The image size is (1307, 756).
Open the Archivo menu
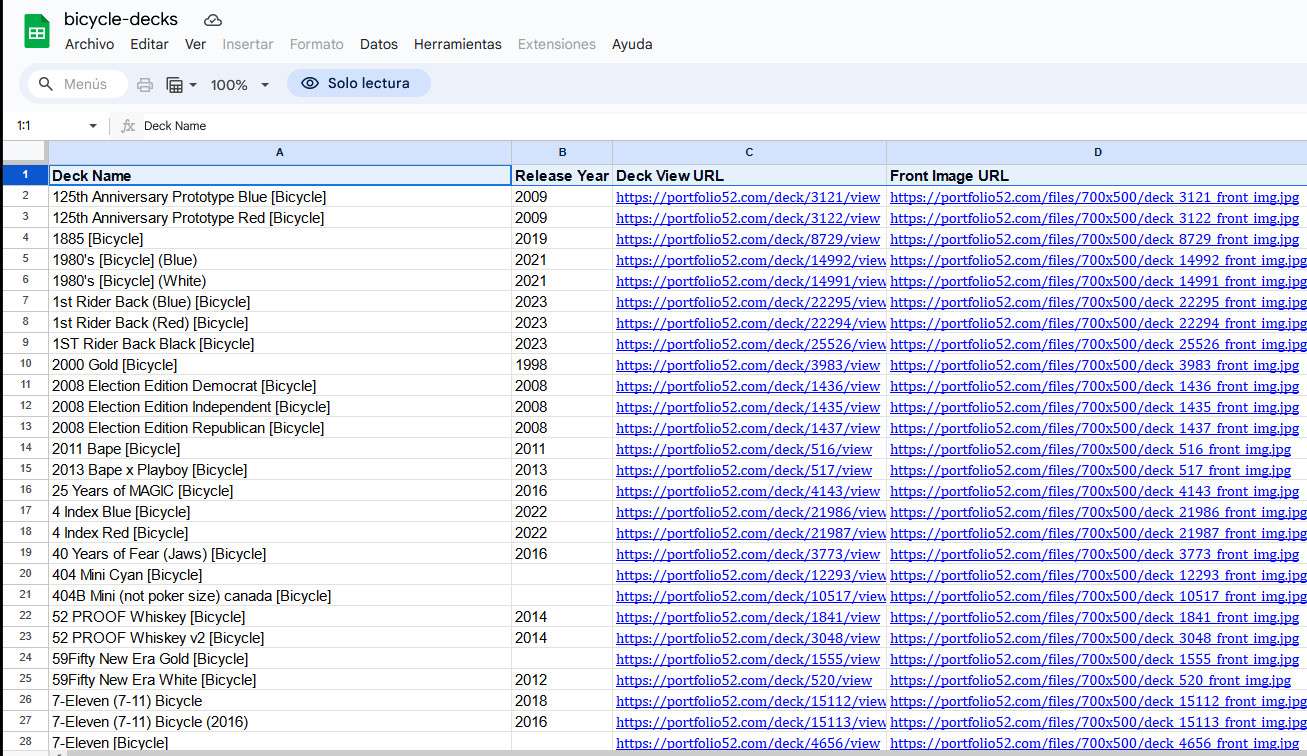point(90,44)
